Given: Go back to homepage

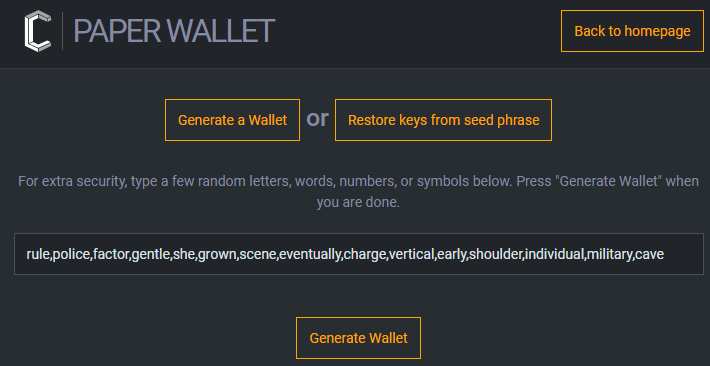Looking at the screenshot, I should pyautogui.click(x=632, y=31).
